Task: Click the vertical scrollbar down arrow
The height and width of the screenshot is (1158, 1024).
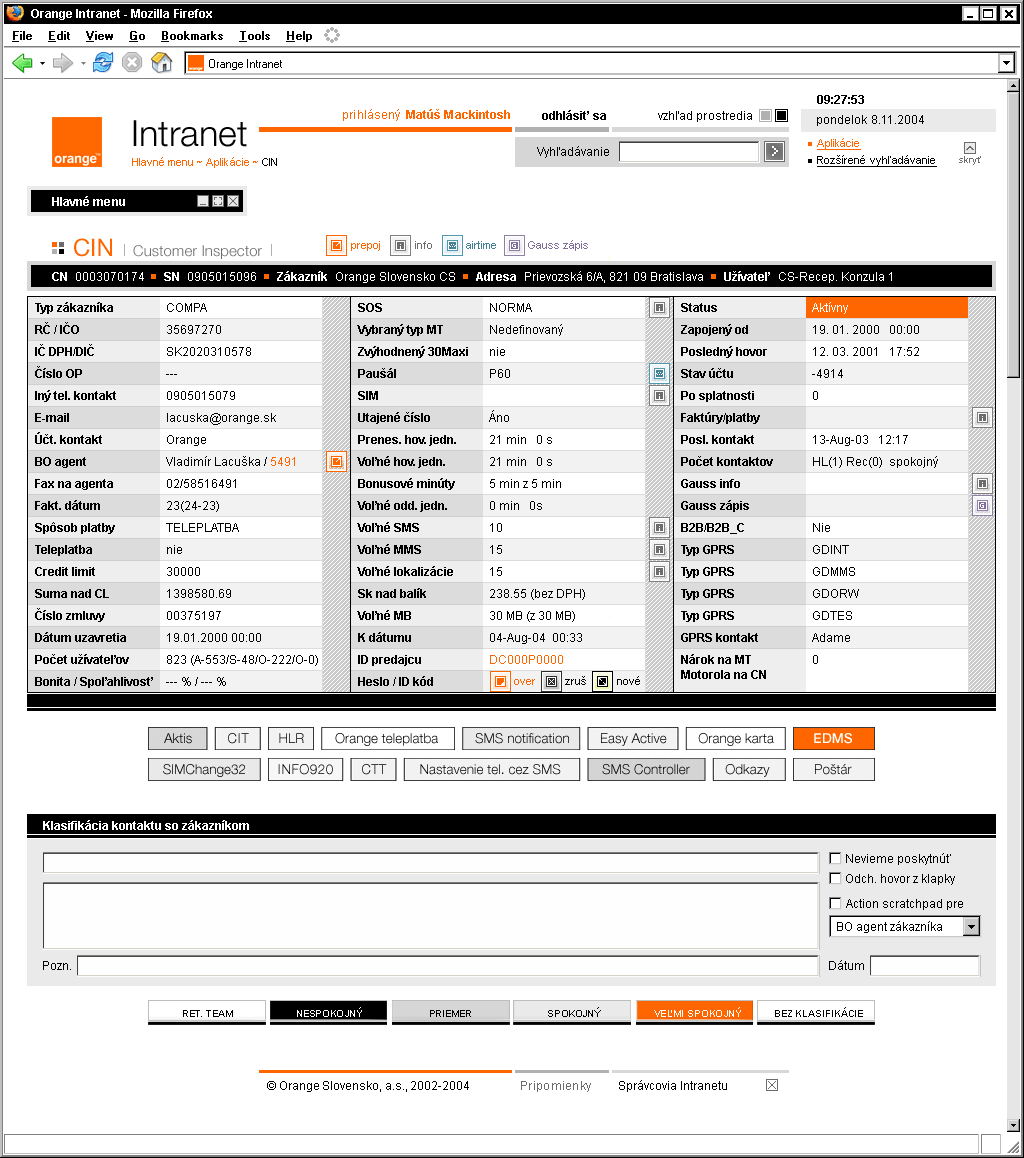Action: pyautogui.click(x=1014, y=1126)
